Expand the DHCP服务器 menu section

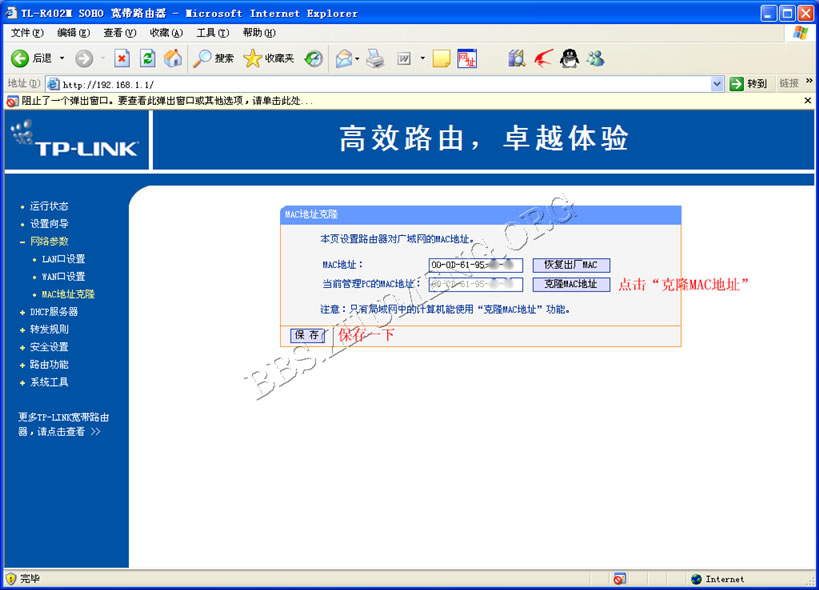point(22,312)
